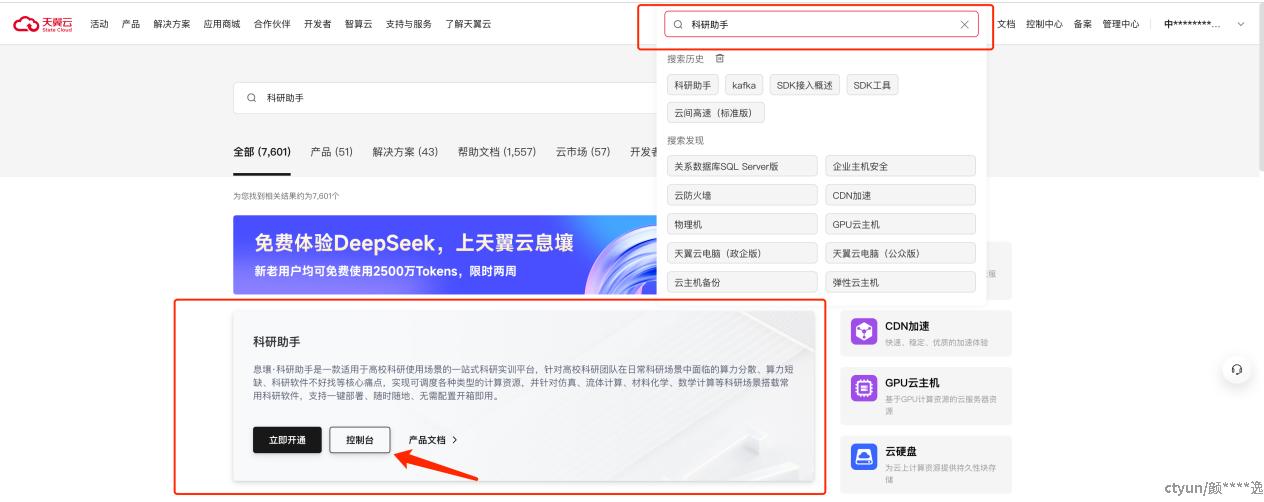The height and width of the screenshot is (502, 1264).
Task: Choose suggestion 天翼云电脑（政企版）
Action: [742, 254]
